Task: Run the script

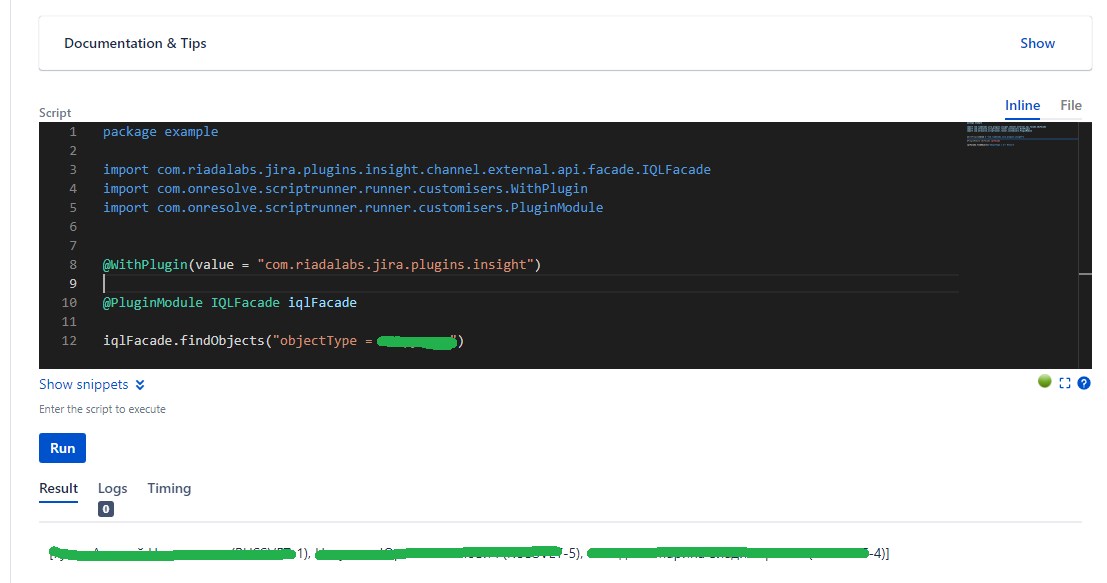Action: coord(62,448)
